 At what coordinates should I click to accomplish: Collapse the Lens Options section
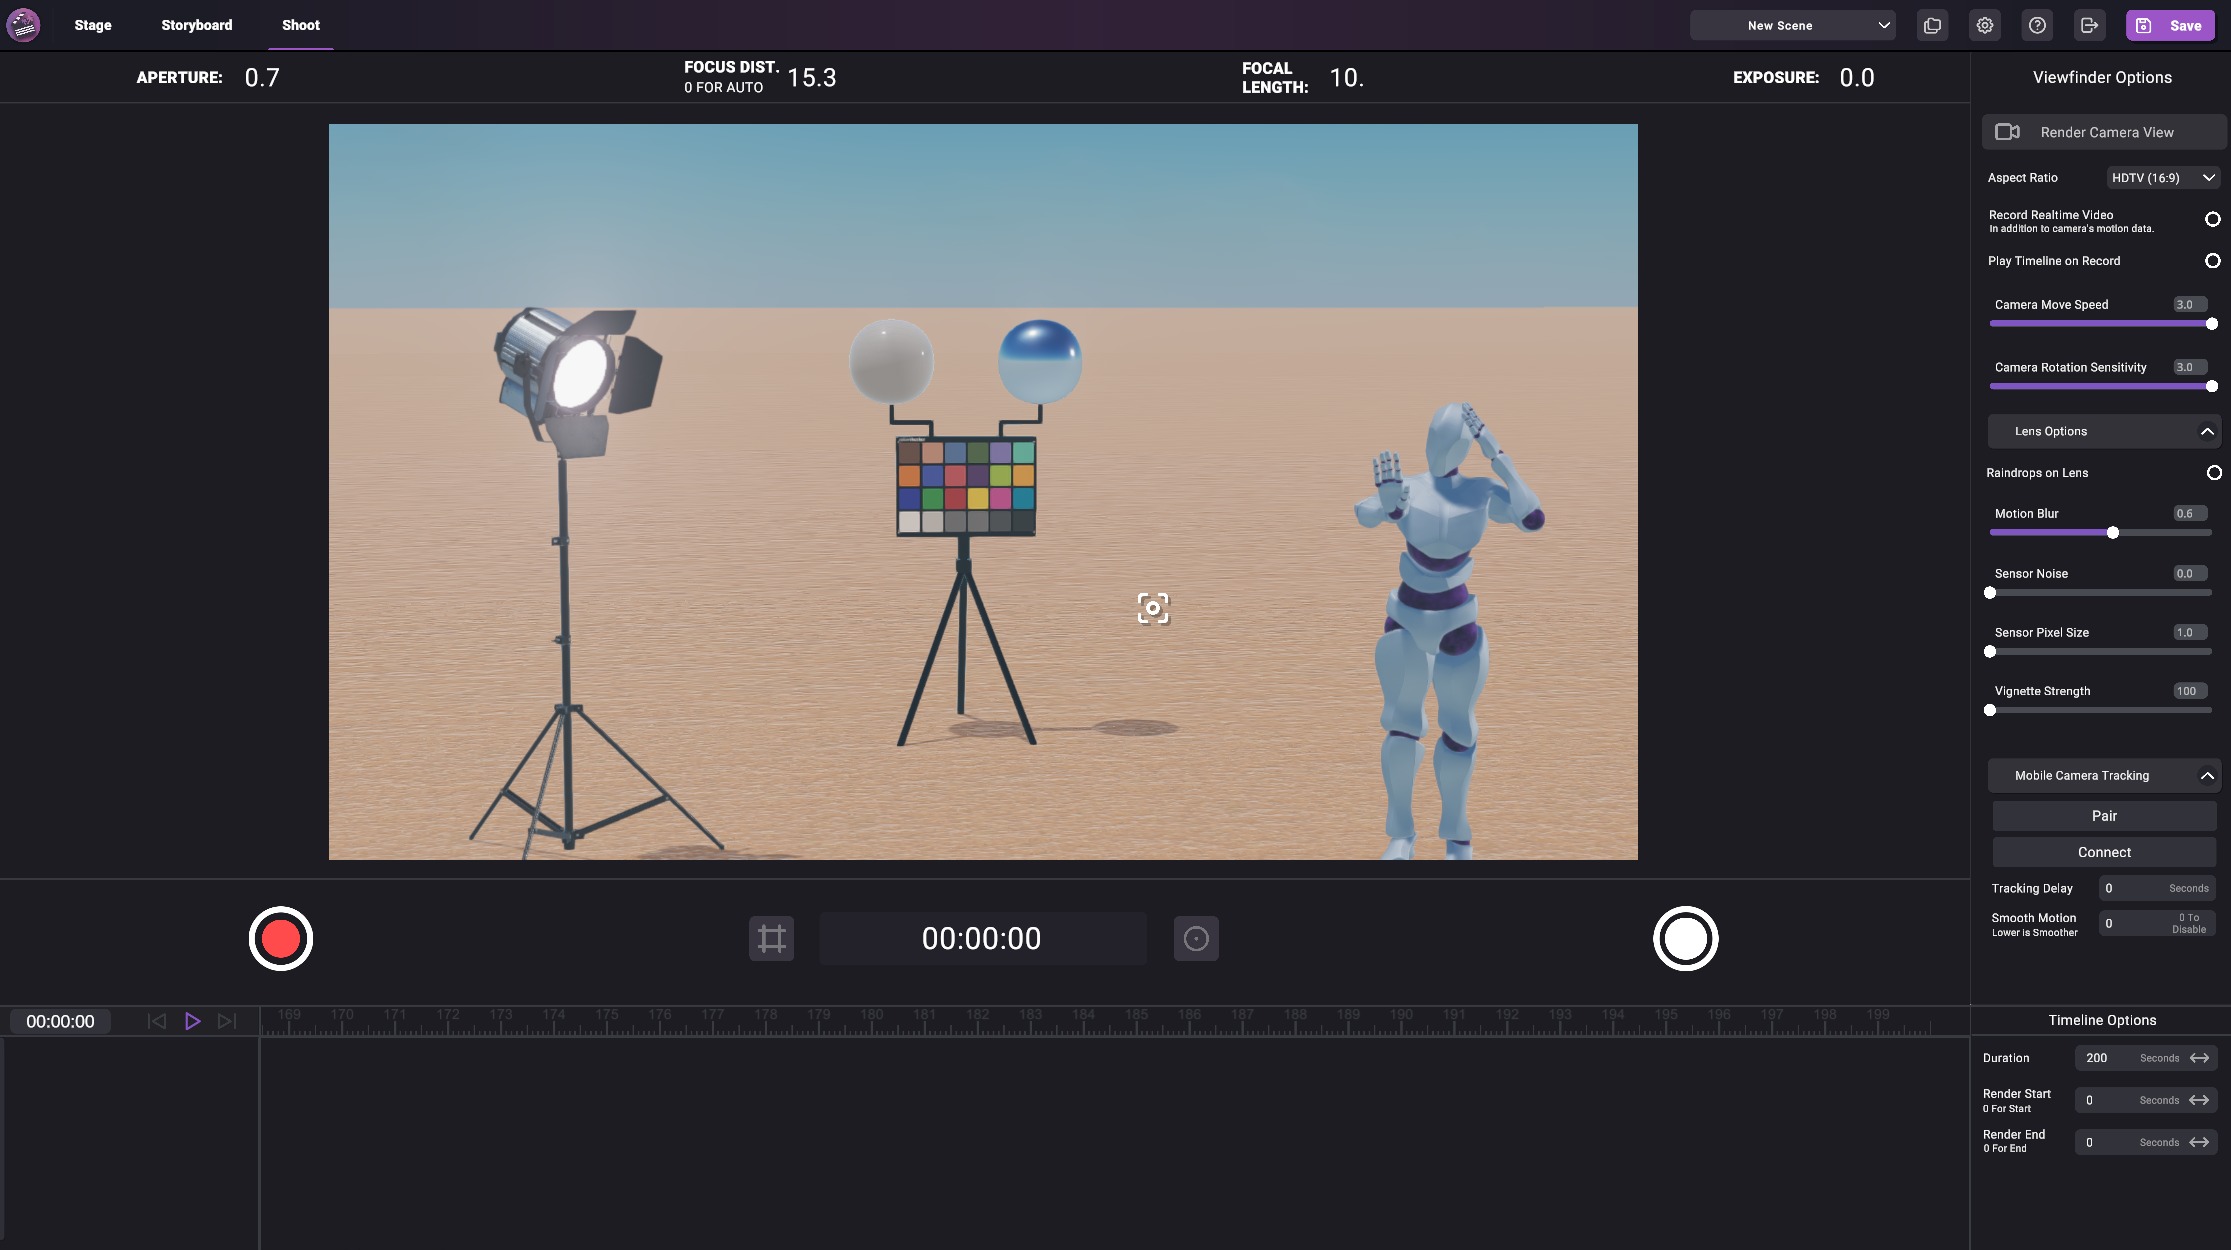point(2104,432)
